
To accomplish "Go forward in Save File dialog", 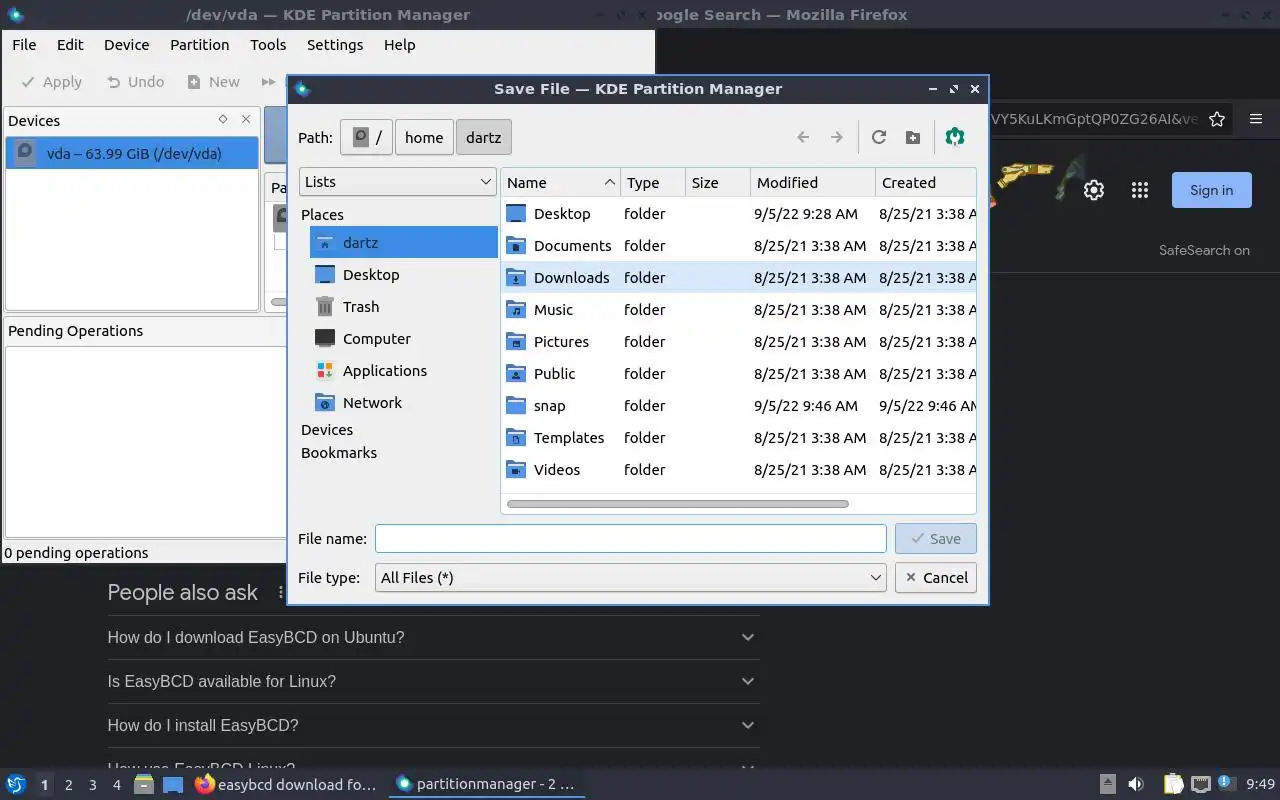I will point(837,137).
